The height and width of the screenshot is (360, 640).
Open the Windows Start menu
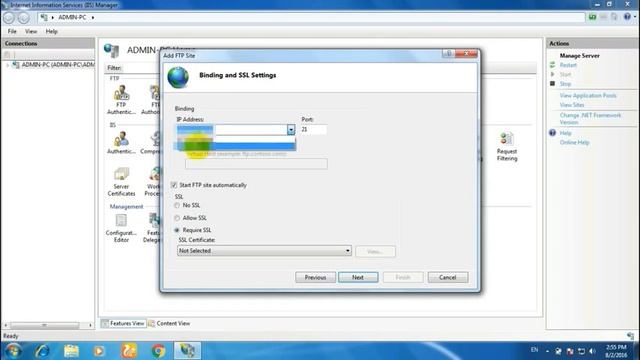coord(13,351)
